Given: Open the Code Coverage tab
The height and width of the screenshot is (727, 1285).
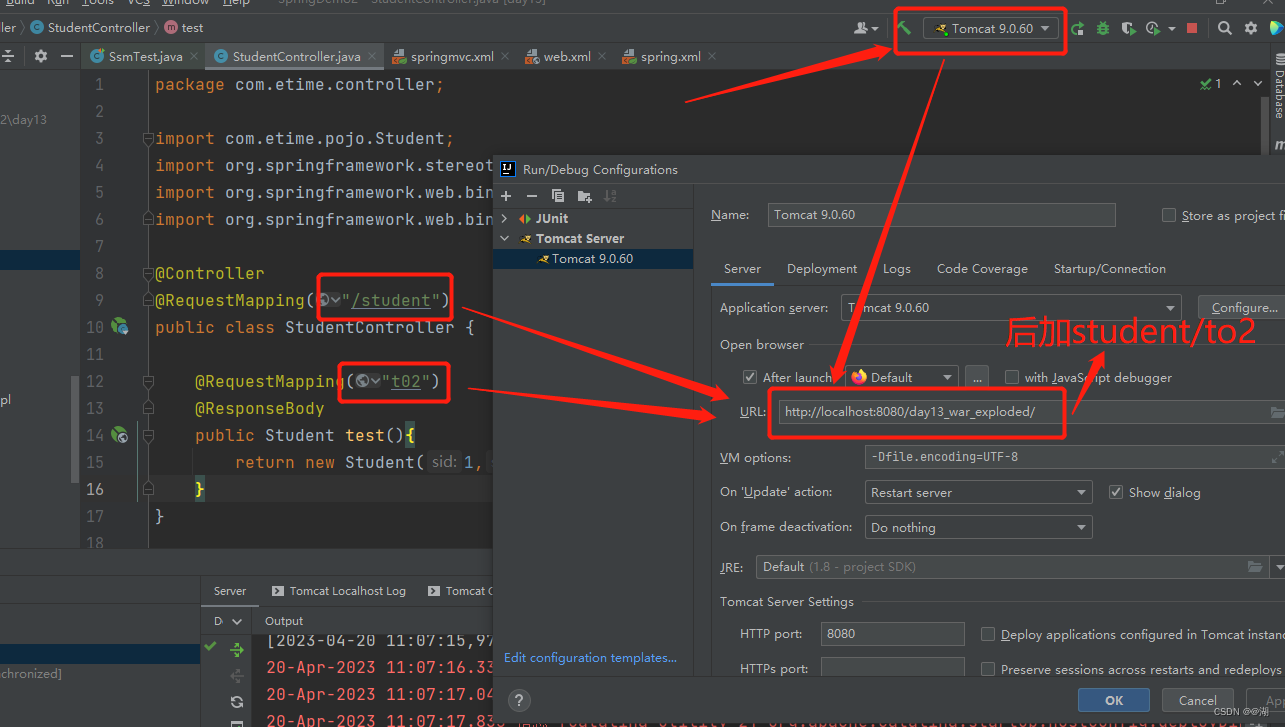Looking at the screenshot, I should tap(982, 269).
